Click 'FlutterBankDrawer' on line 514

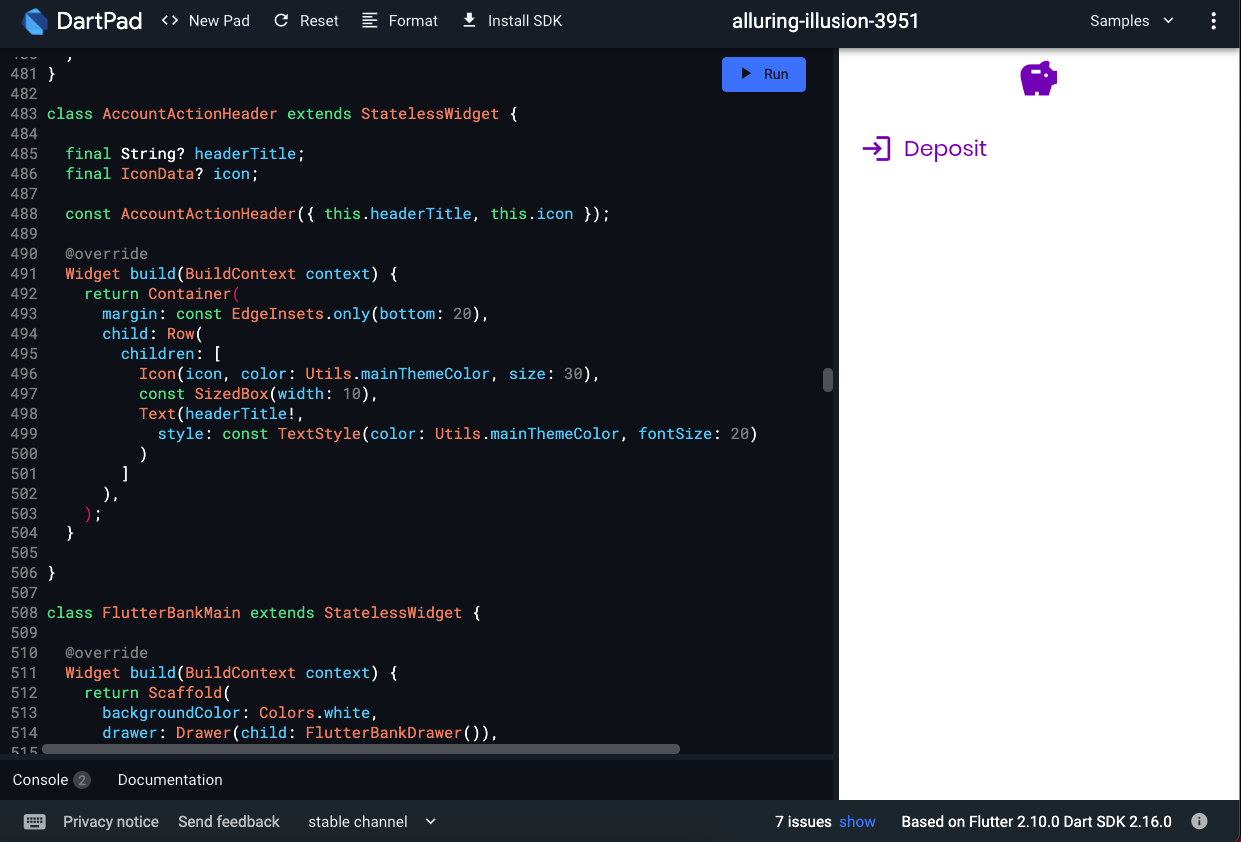click(384, 733)
